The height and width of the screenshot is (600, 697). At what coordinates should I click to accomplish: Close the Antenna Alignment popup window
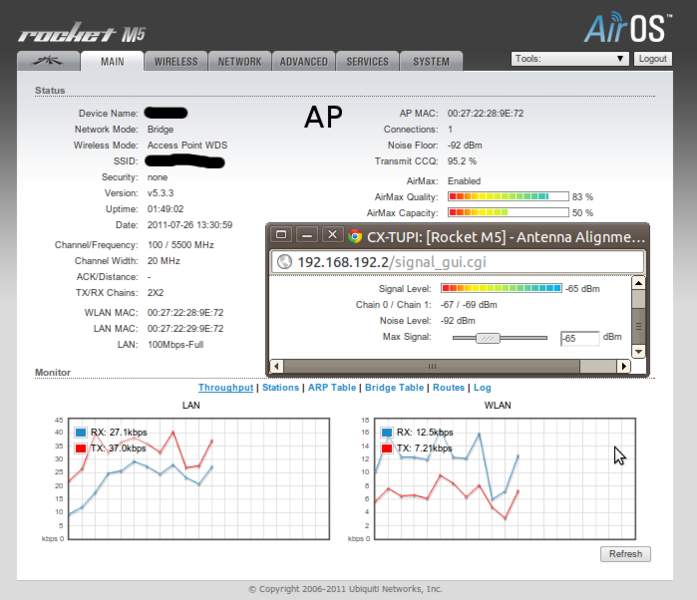pyautogui.click(x=332, y=235)
